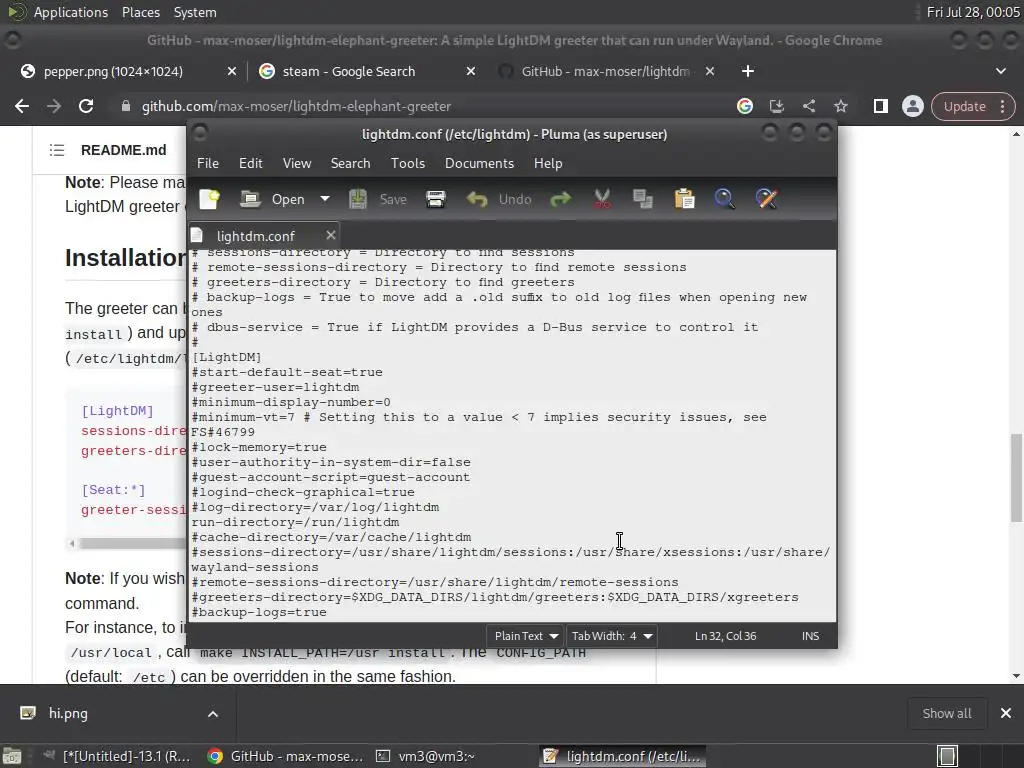Paste clipboard using the paste icon

[684, 199]
